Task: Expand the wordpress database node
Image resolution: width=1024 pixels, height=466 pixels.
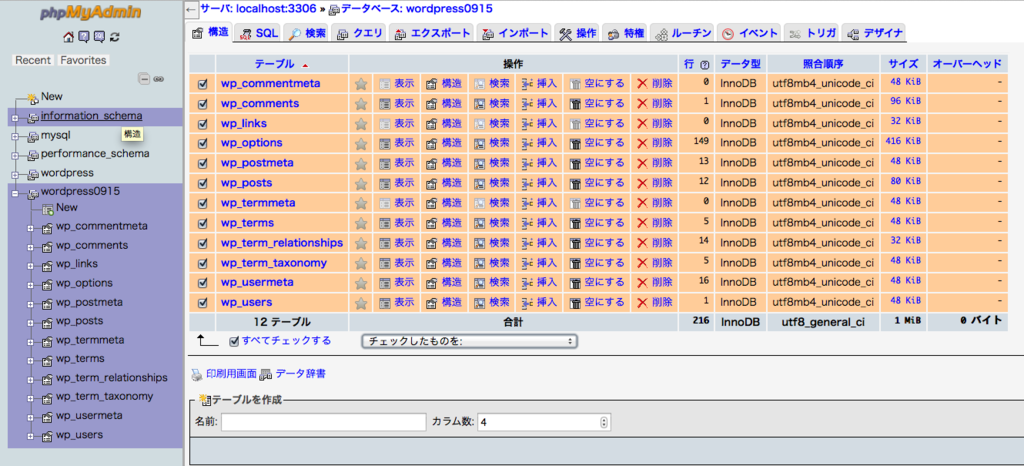Action: tap(14, 174)
